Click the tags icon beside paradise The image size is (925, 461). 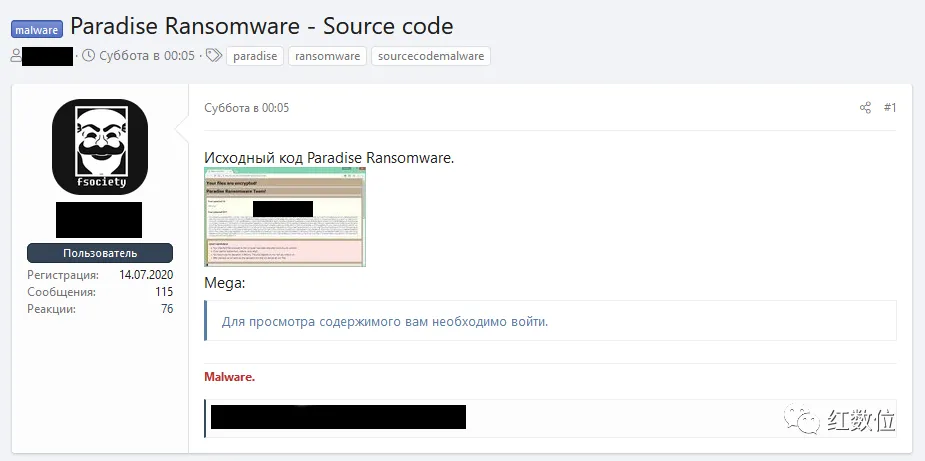(214, 56)
